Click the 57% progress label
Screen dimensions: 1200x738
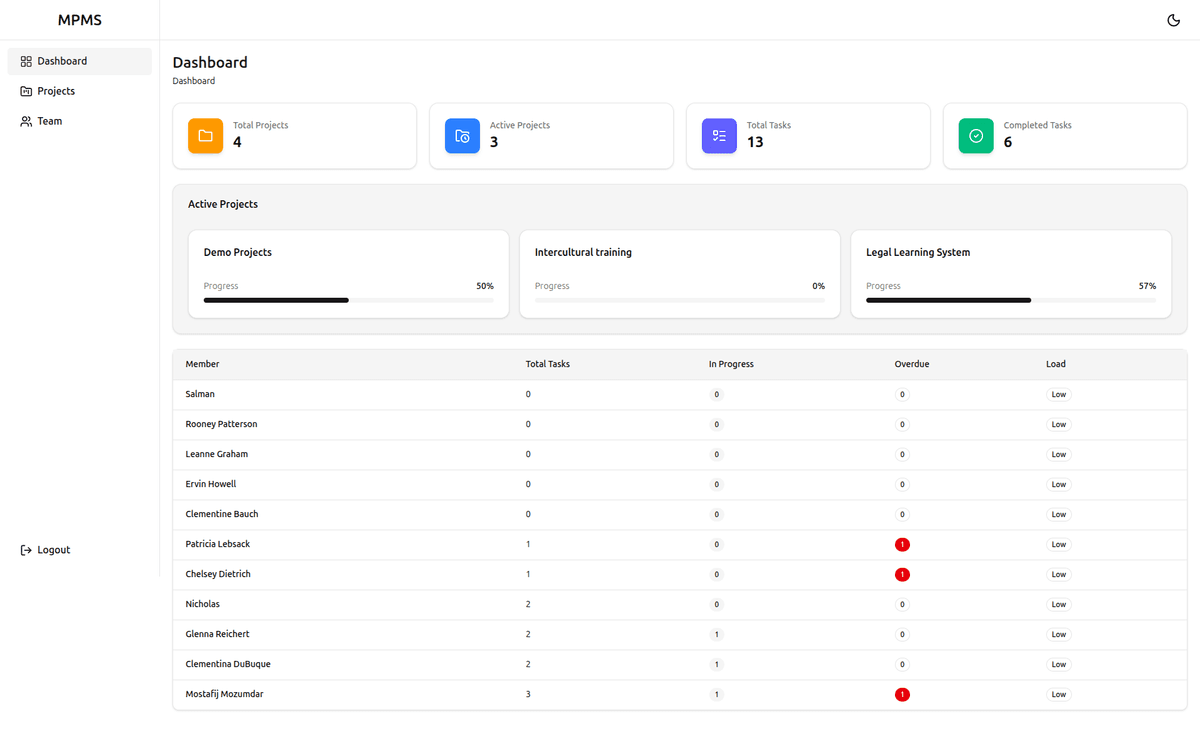tap(1147, 286)
